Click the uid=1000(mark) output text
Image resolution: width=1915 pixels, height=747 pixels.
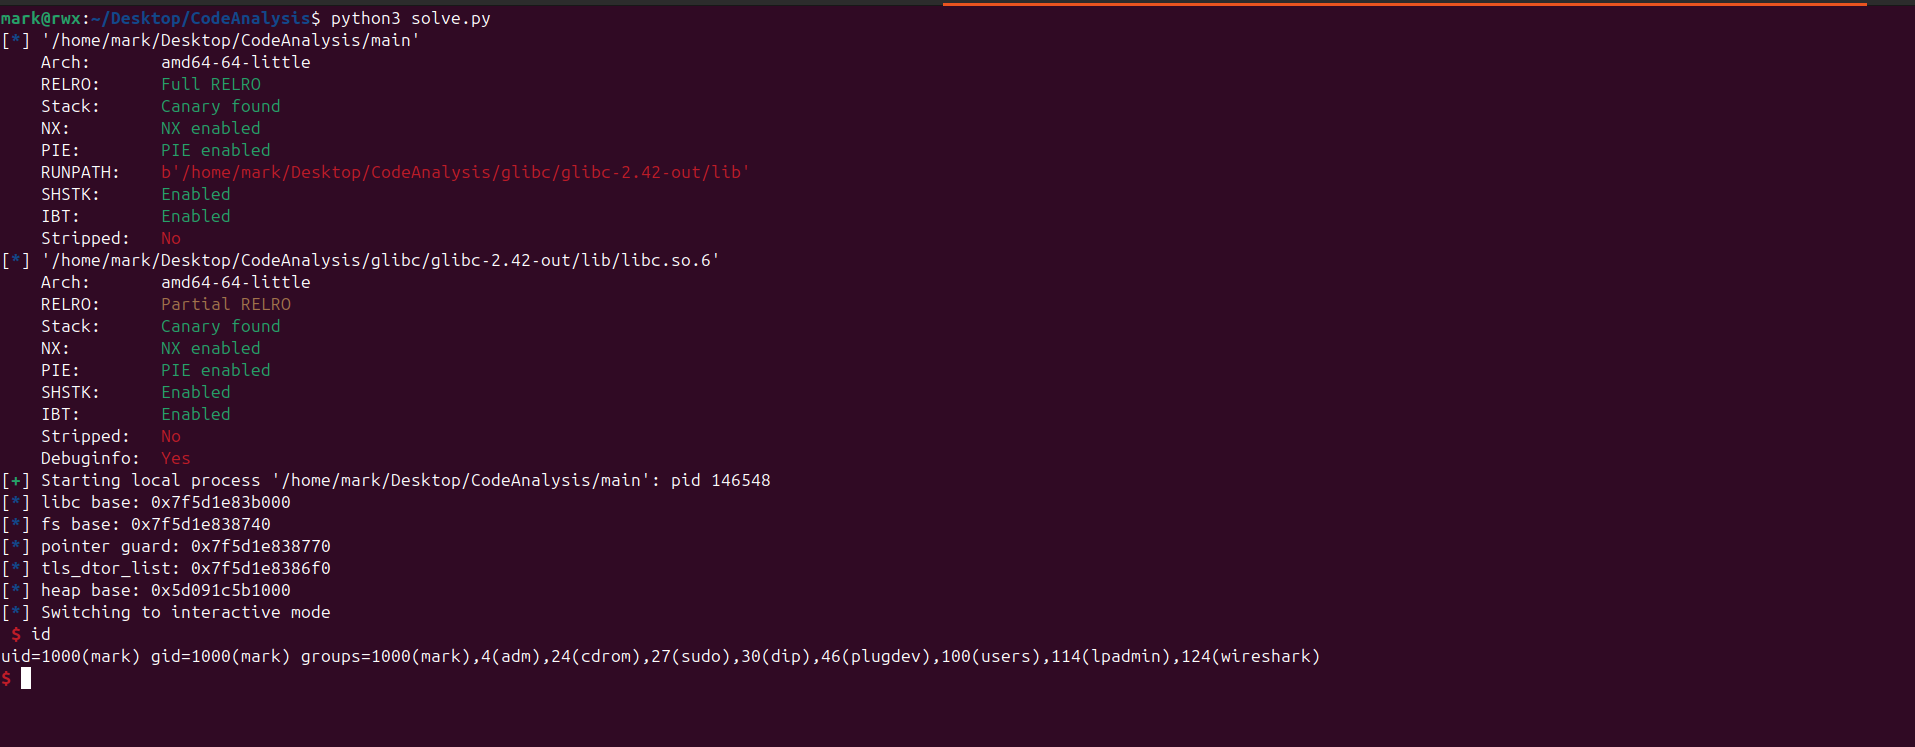click(x=70, y=656)
